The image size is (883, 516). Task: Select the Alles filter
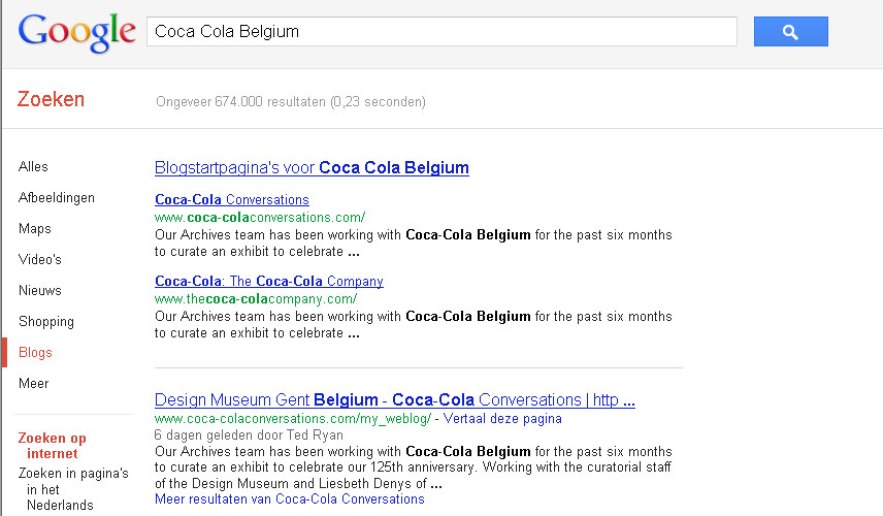click(x=33, y=167)
